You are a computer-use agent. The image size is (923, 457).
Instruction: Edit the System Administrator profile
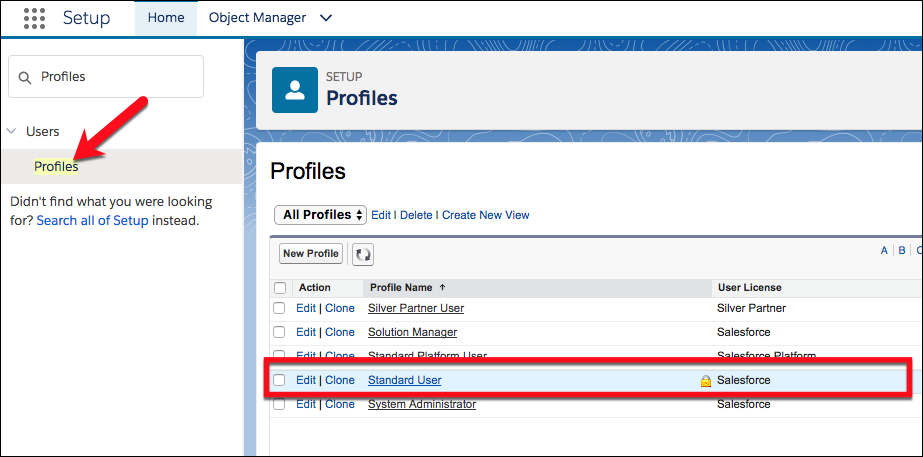coord(306,405)
